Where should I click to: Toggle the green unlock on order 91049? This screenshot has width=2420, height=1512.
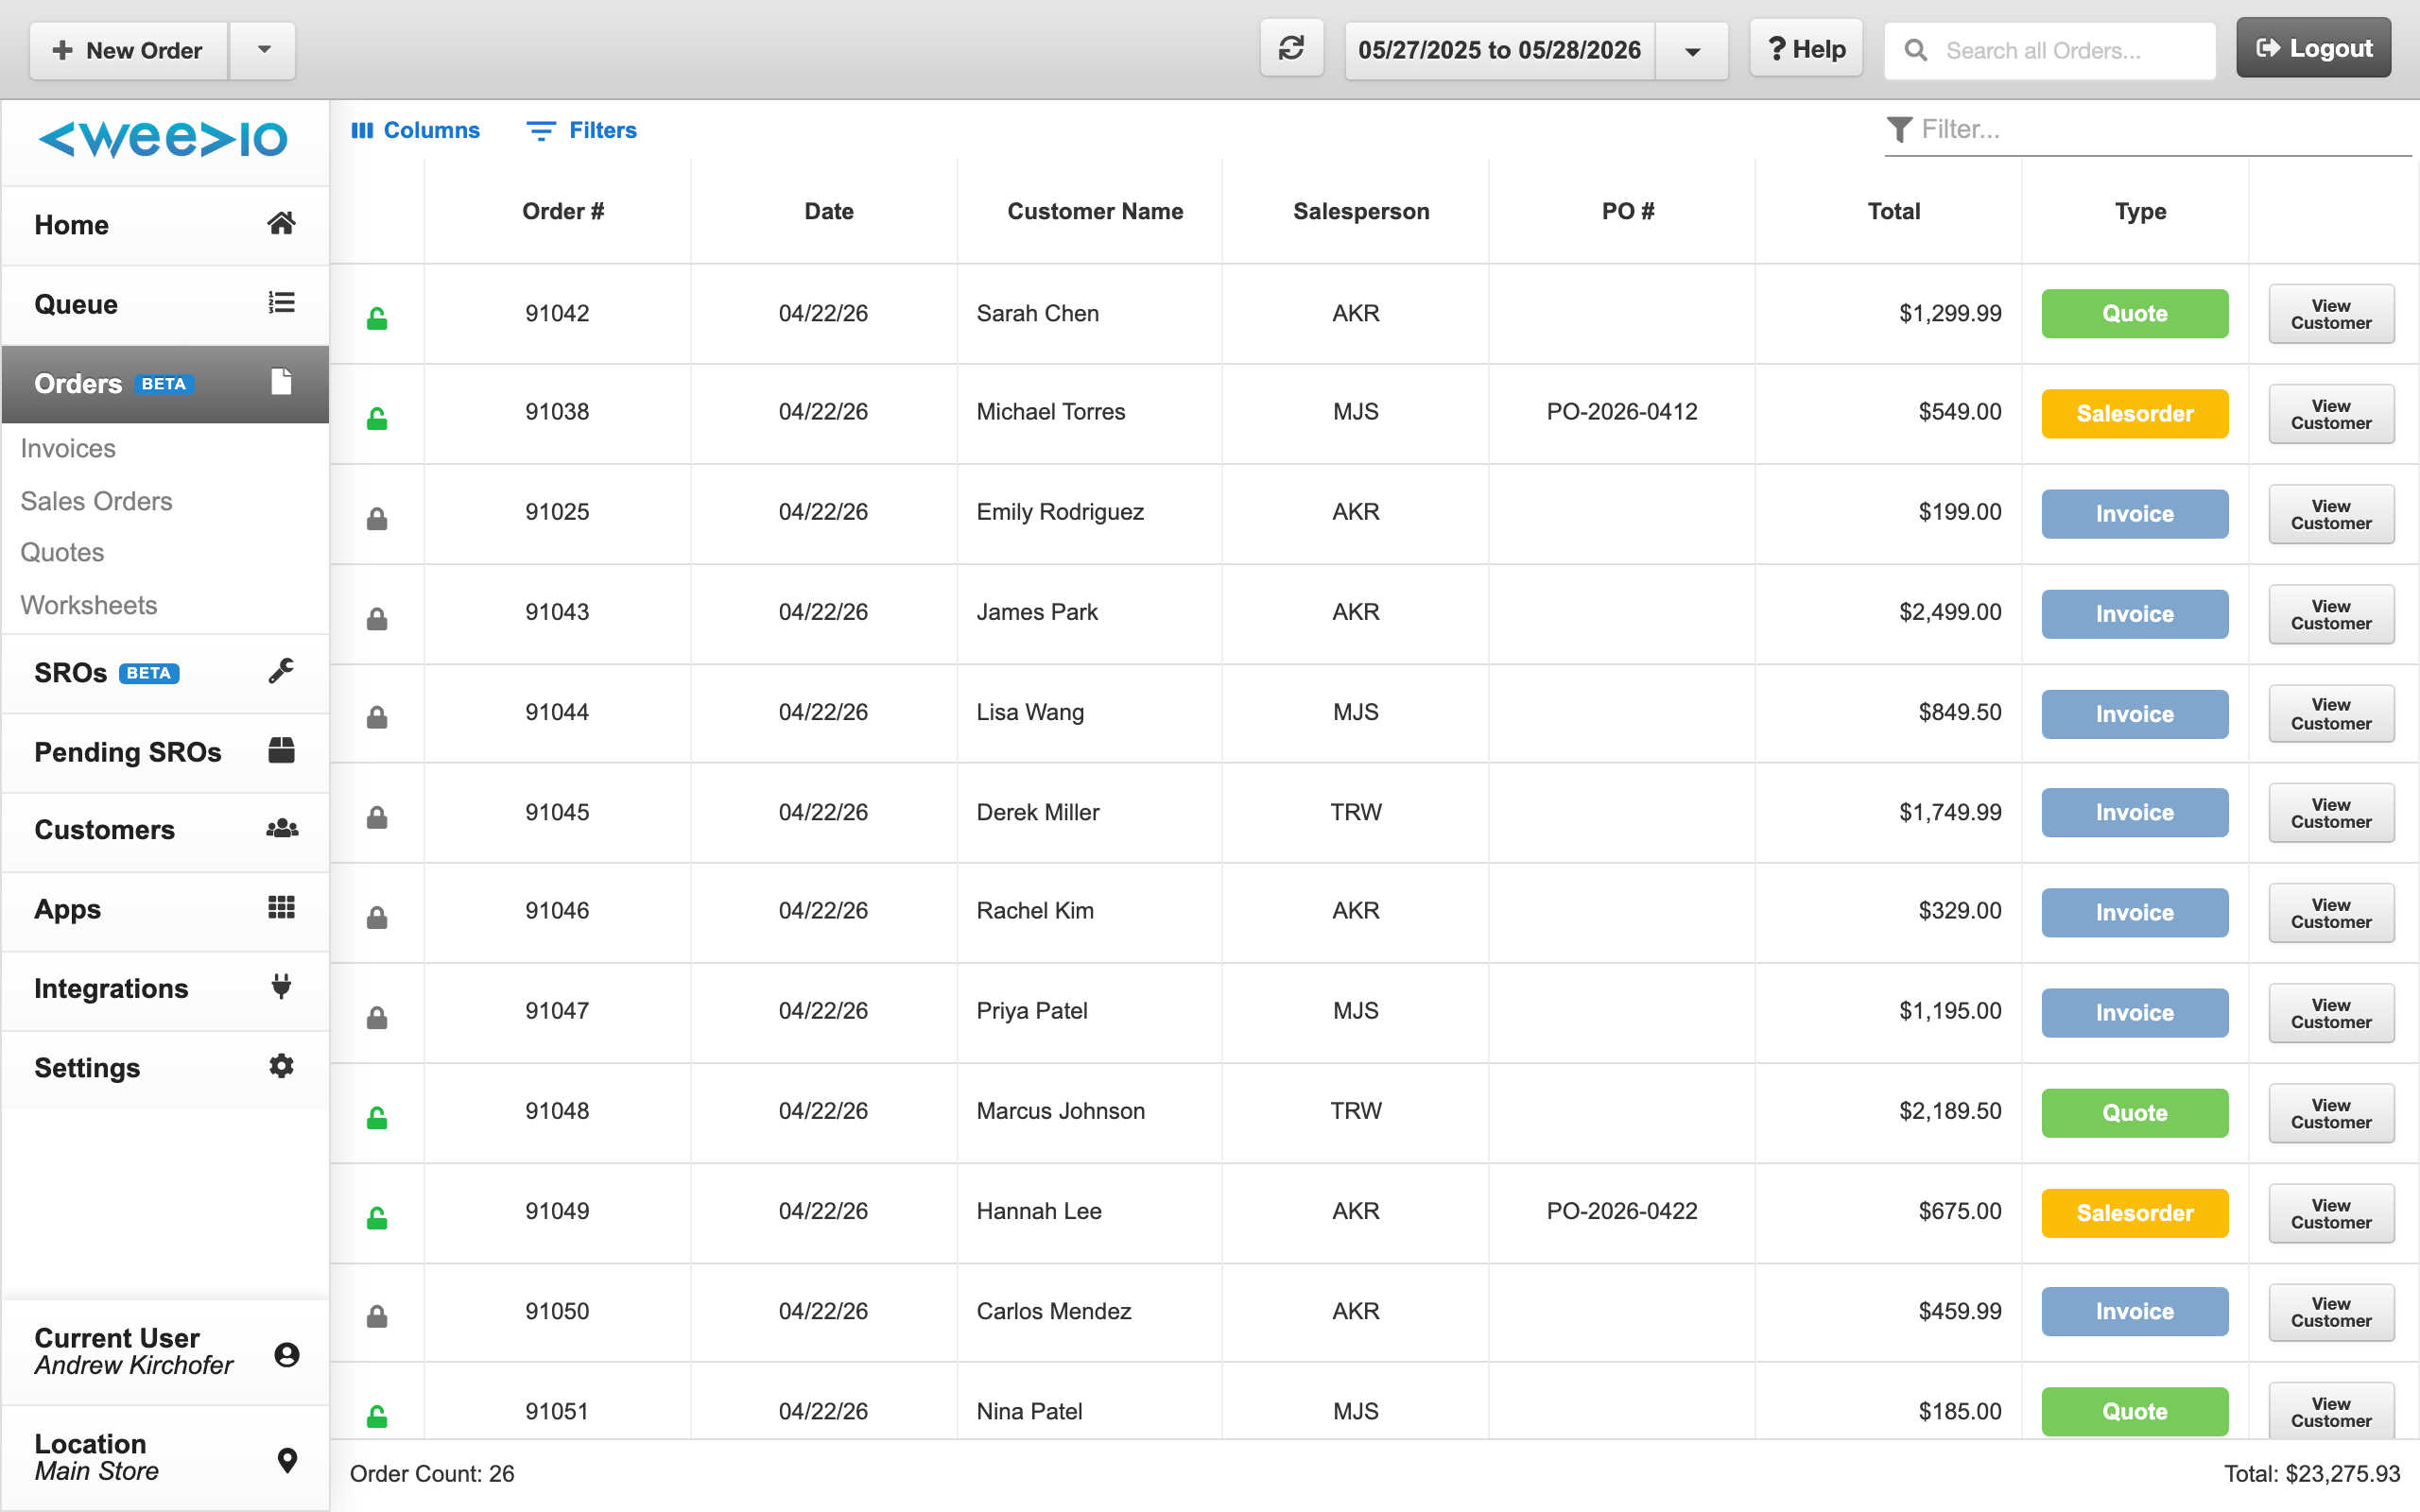coord(377,1217)
